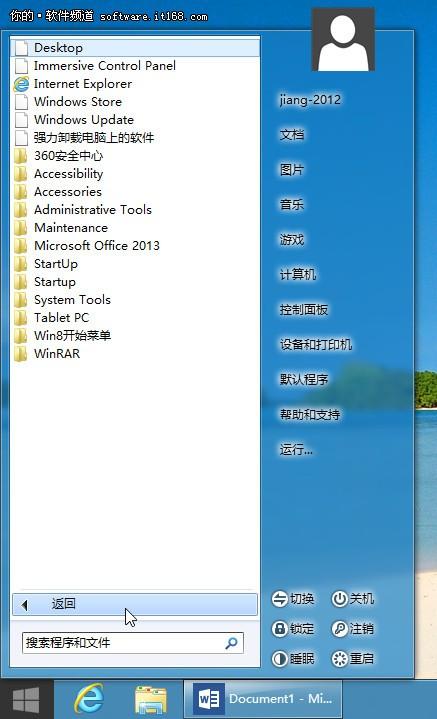Open 帮助和支持 help link
The width and height of the screenshot is (437, 719).
point(310,415)
